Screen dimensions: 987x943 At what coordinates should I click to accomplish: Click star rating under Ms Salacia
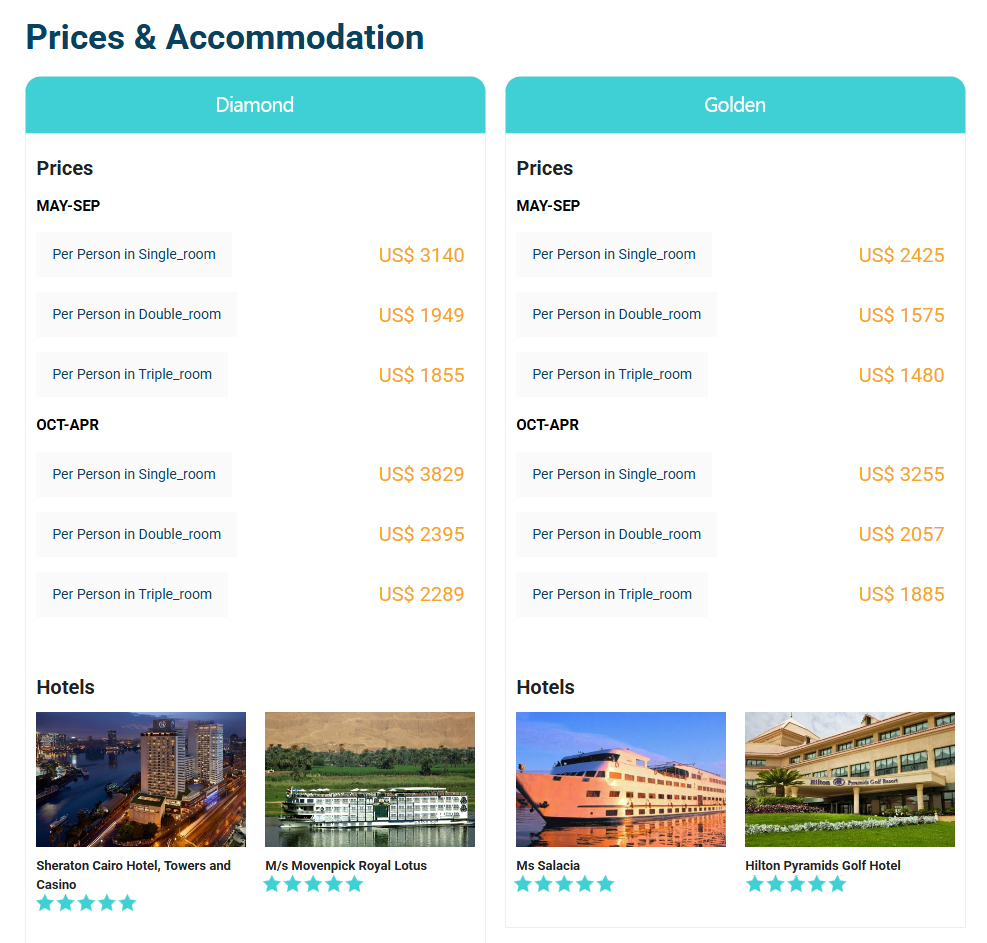point(565,884)
